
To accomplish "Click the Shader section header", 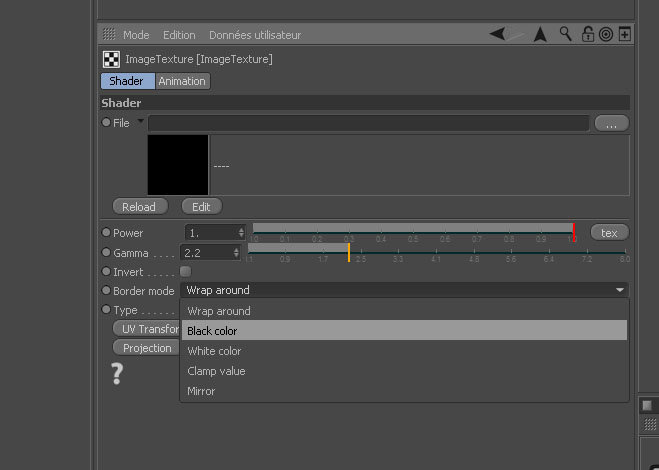I will tap(365, 103).
